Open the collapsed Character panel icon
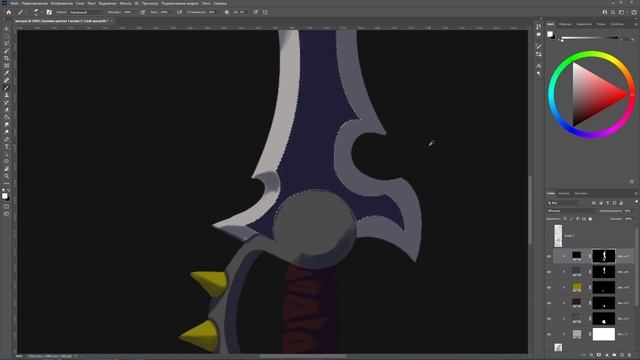Viewport: 640px width, 360px height. (539, 66)
